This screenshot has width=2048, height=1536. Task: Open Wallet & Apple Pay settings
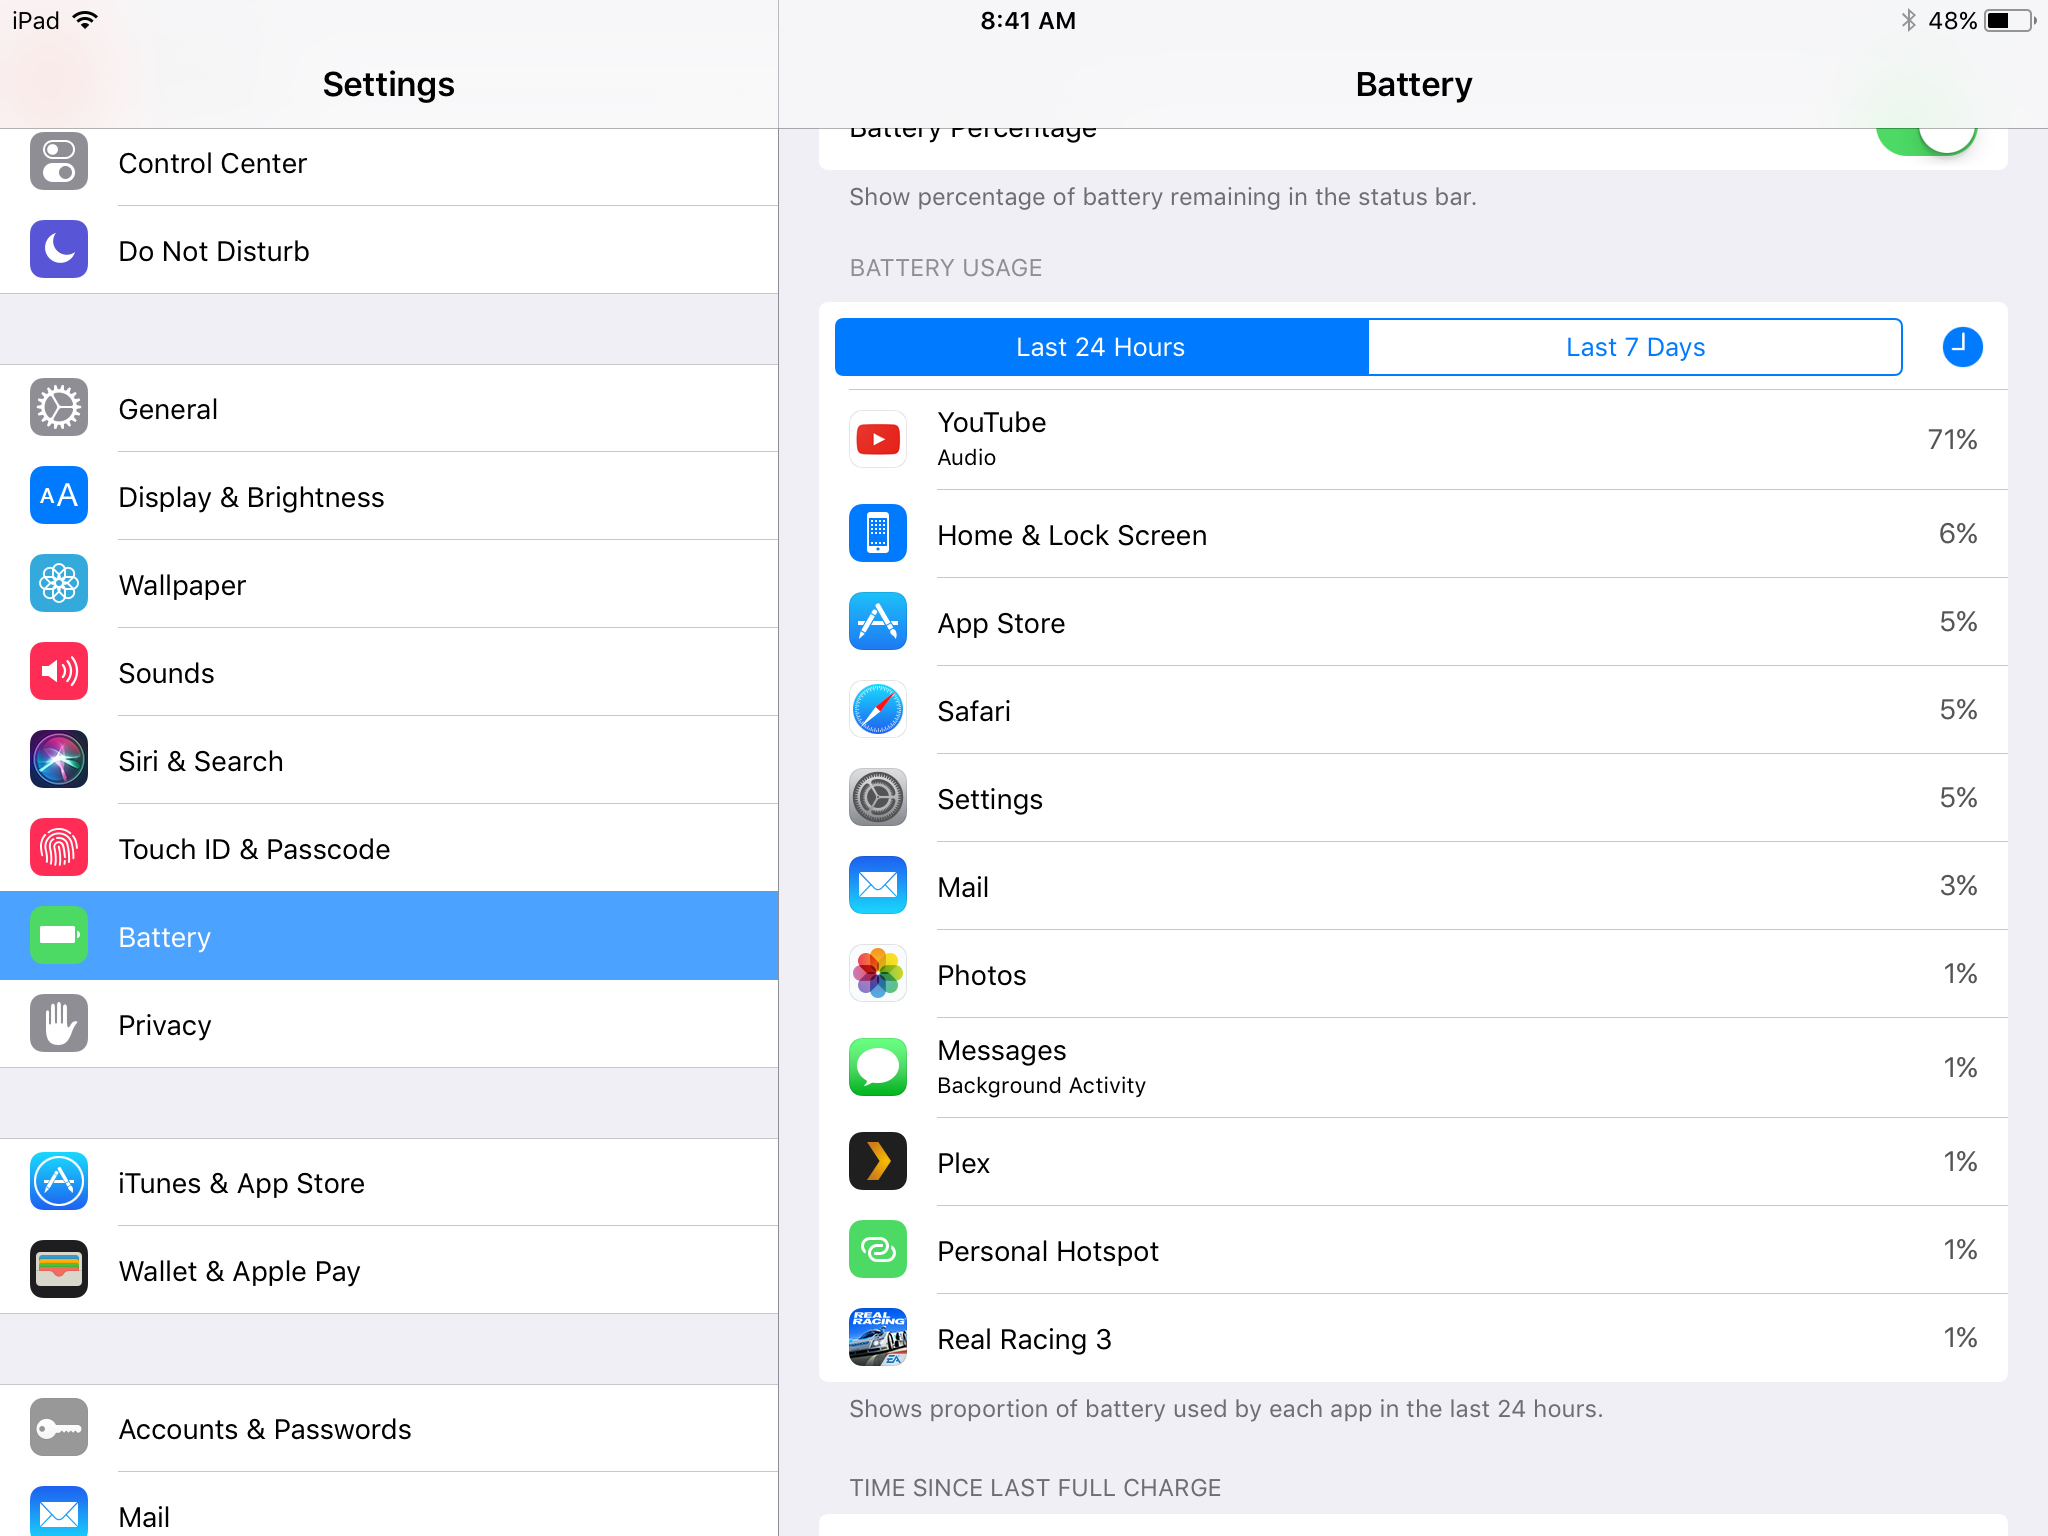click(389, 1270)
